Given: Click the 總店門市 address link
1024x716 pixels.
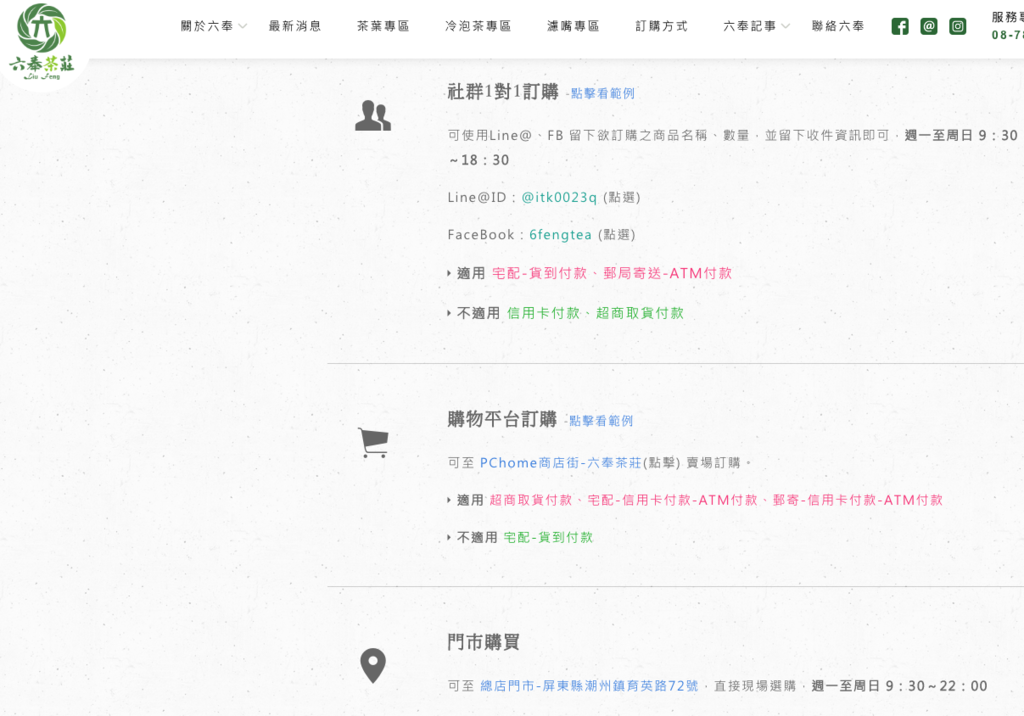Looking at the screenshot, I should [589, 686].
